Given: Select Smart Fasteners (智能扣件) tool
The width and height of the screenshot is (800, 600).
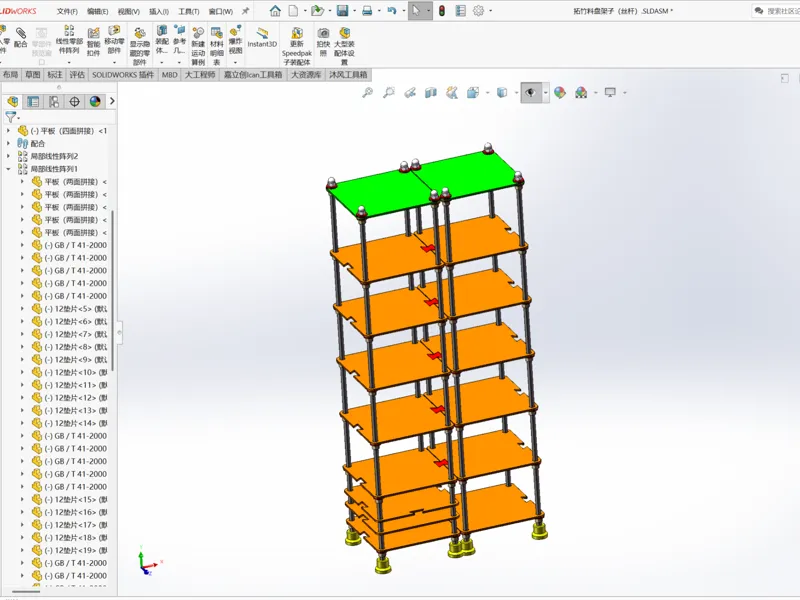Looking at the screenshot, I should 93,42.
